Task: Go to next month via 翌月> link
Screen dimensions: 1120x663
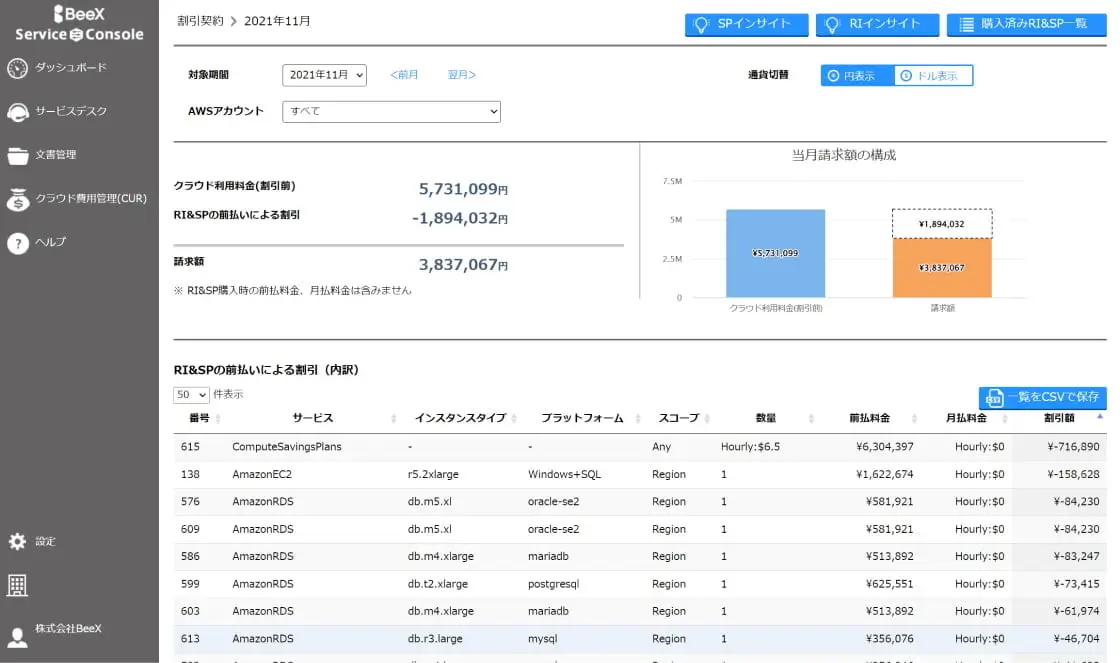Action: (x=461, y=75)
